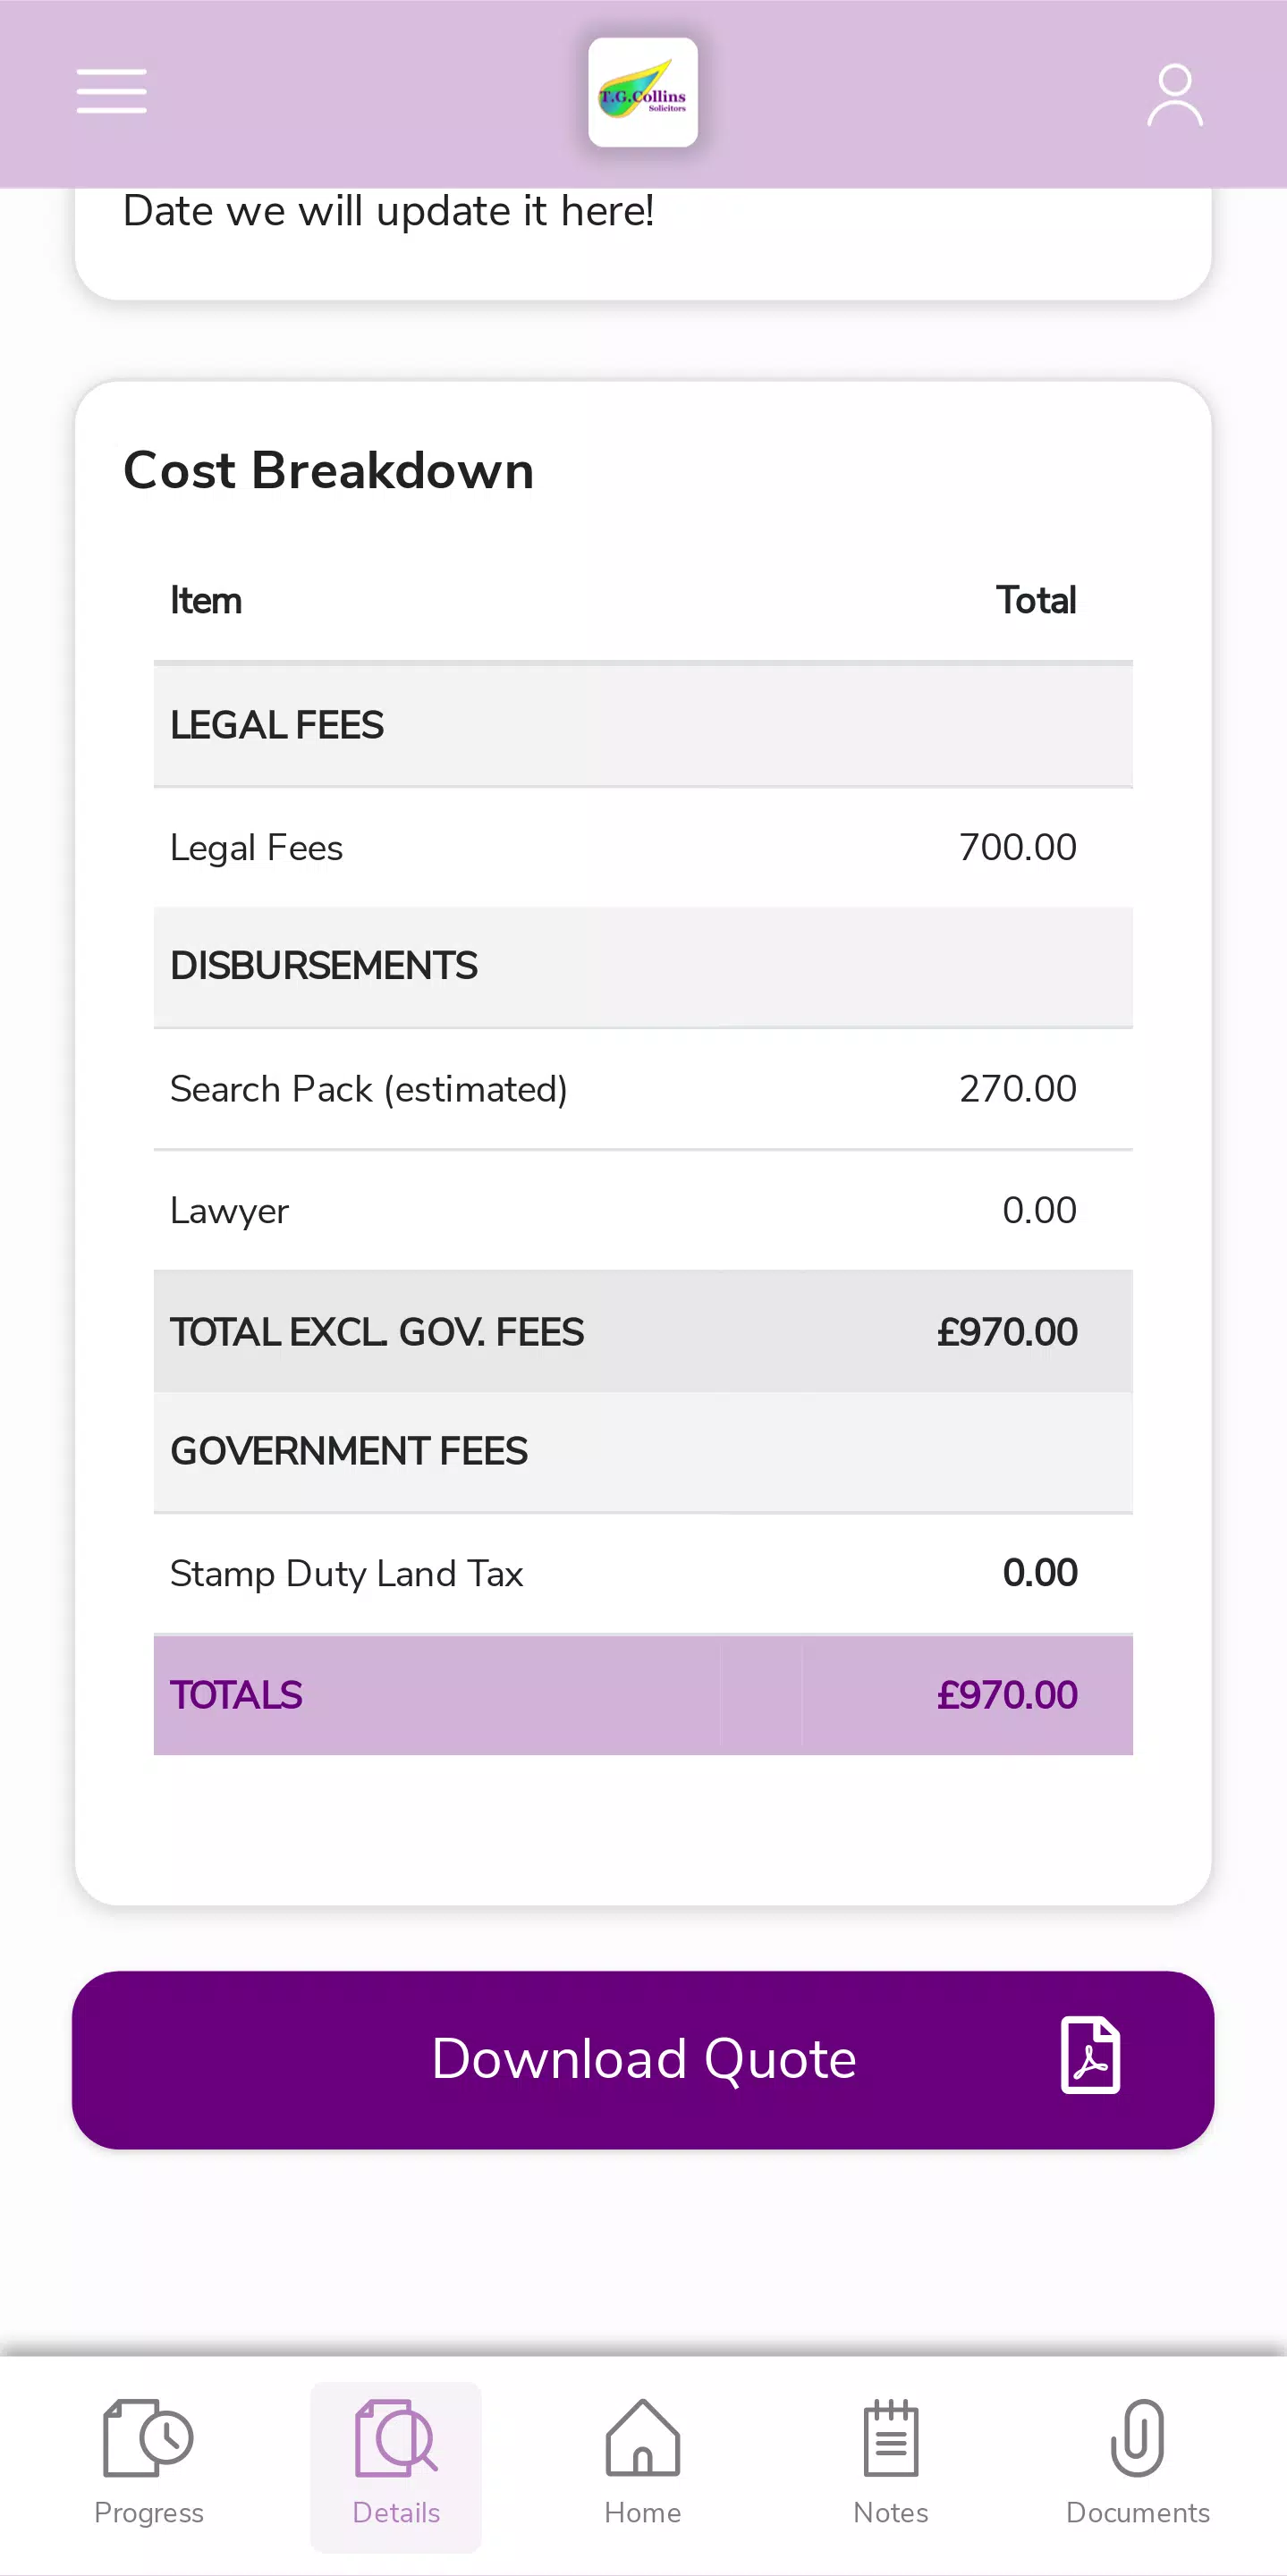Click the PDF icon on Download Quote

click(1090, 2056)
